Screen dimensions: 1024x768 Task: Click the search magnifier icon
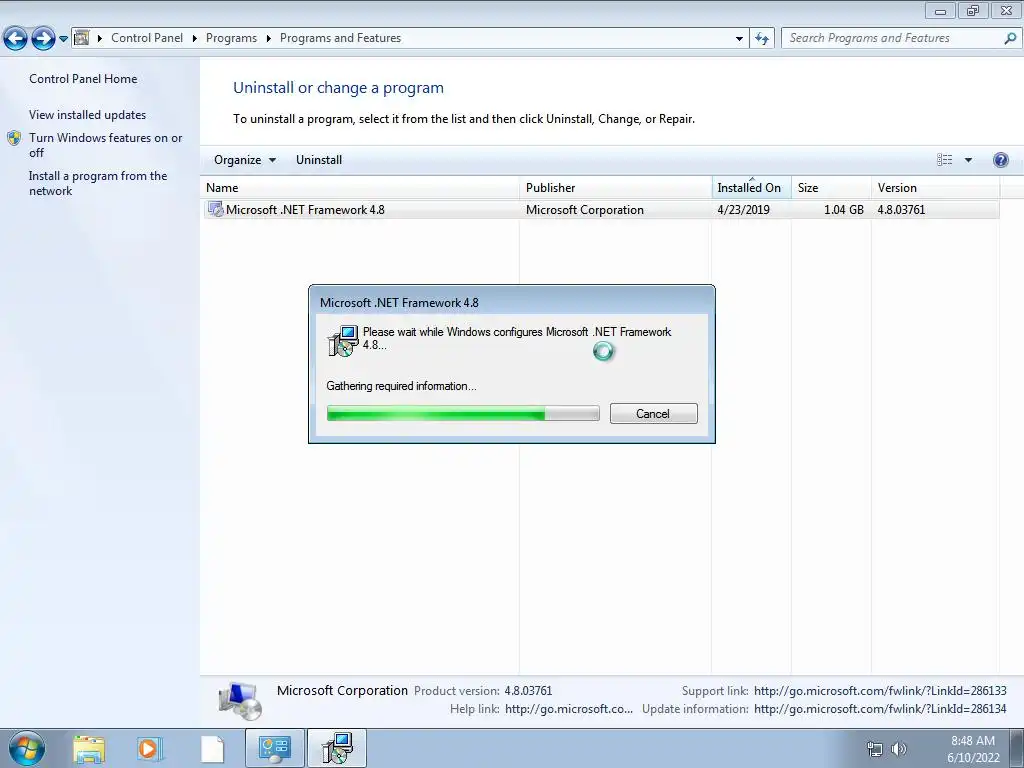click(1010, 38)
